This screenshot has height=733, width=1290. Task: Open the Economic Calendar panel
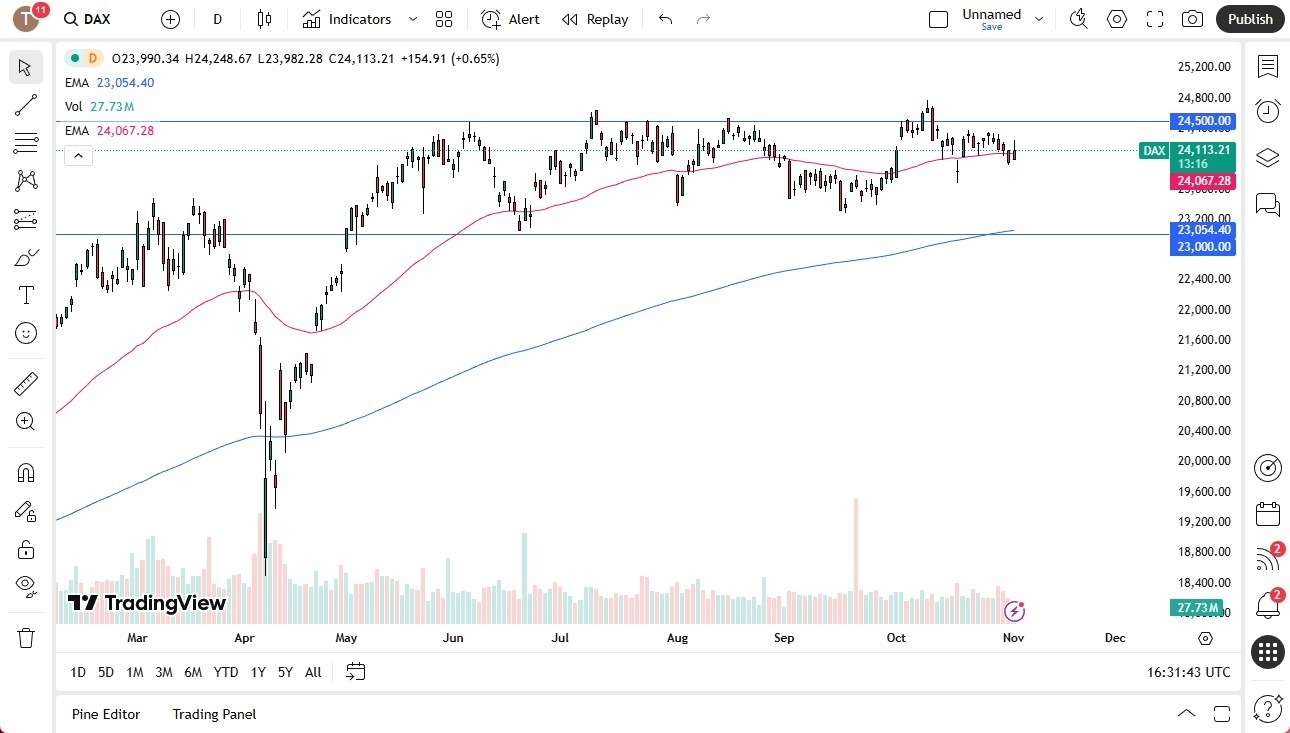point(1267,513)
